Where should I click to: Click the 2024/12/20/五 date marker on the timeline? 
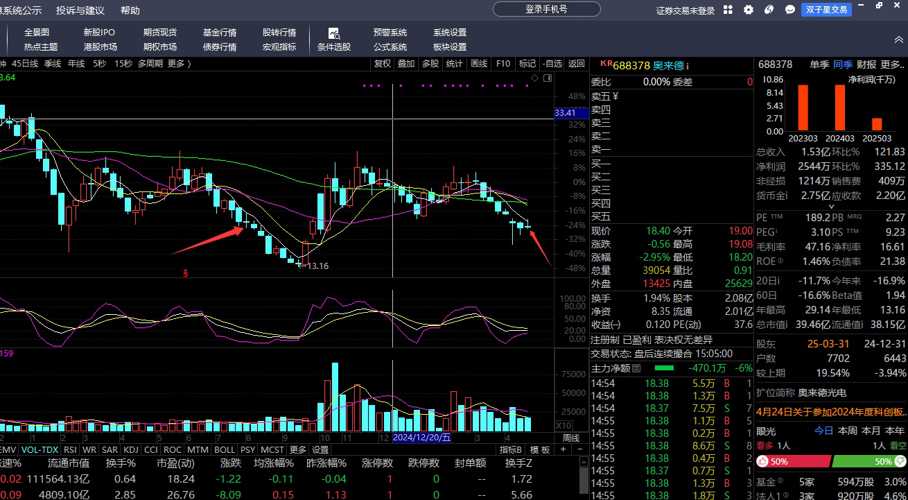[422, 437]
